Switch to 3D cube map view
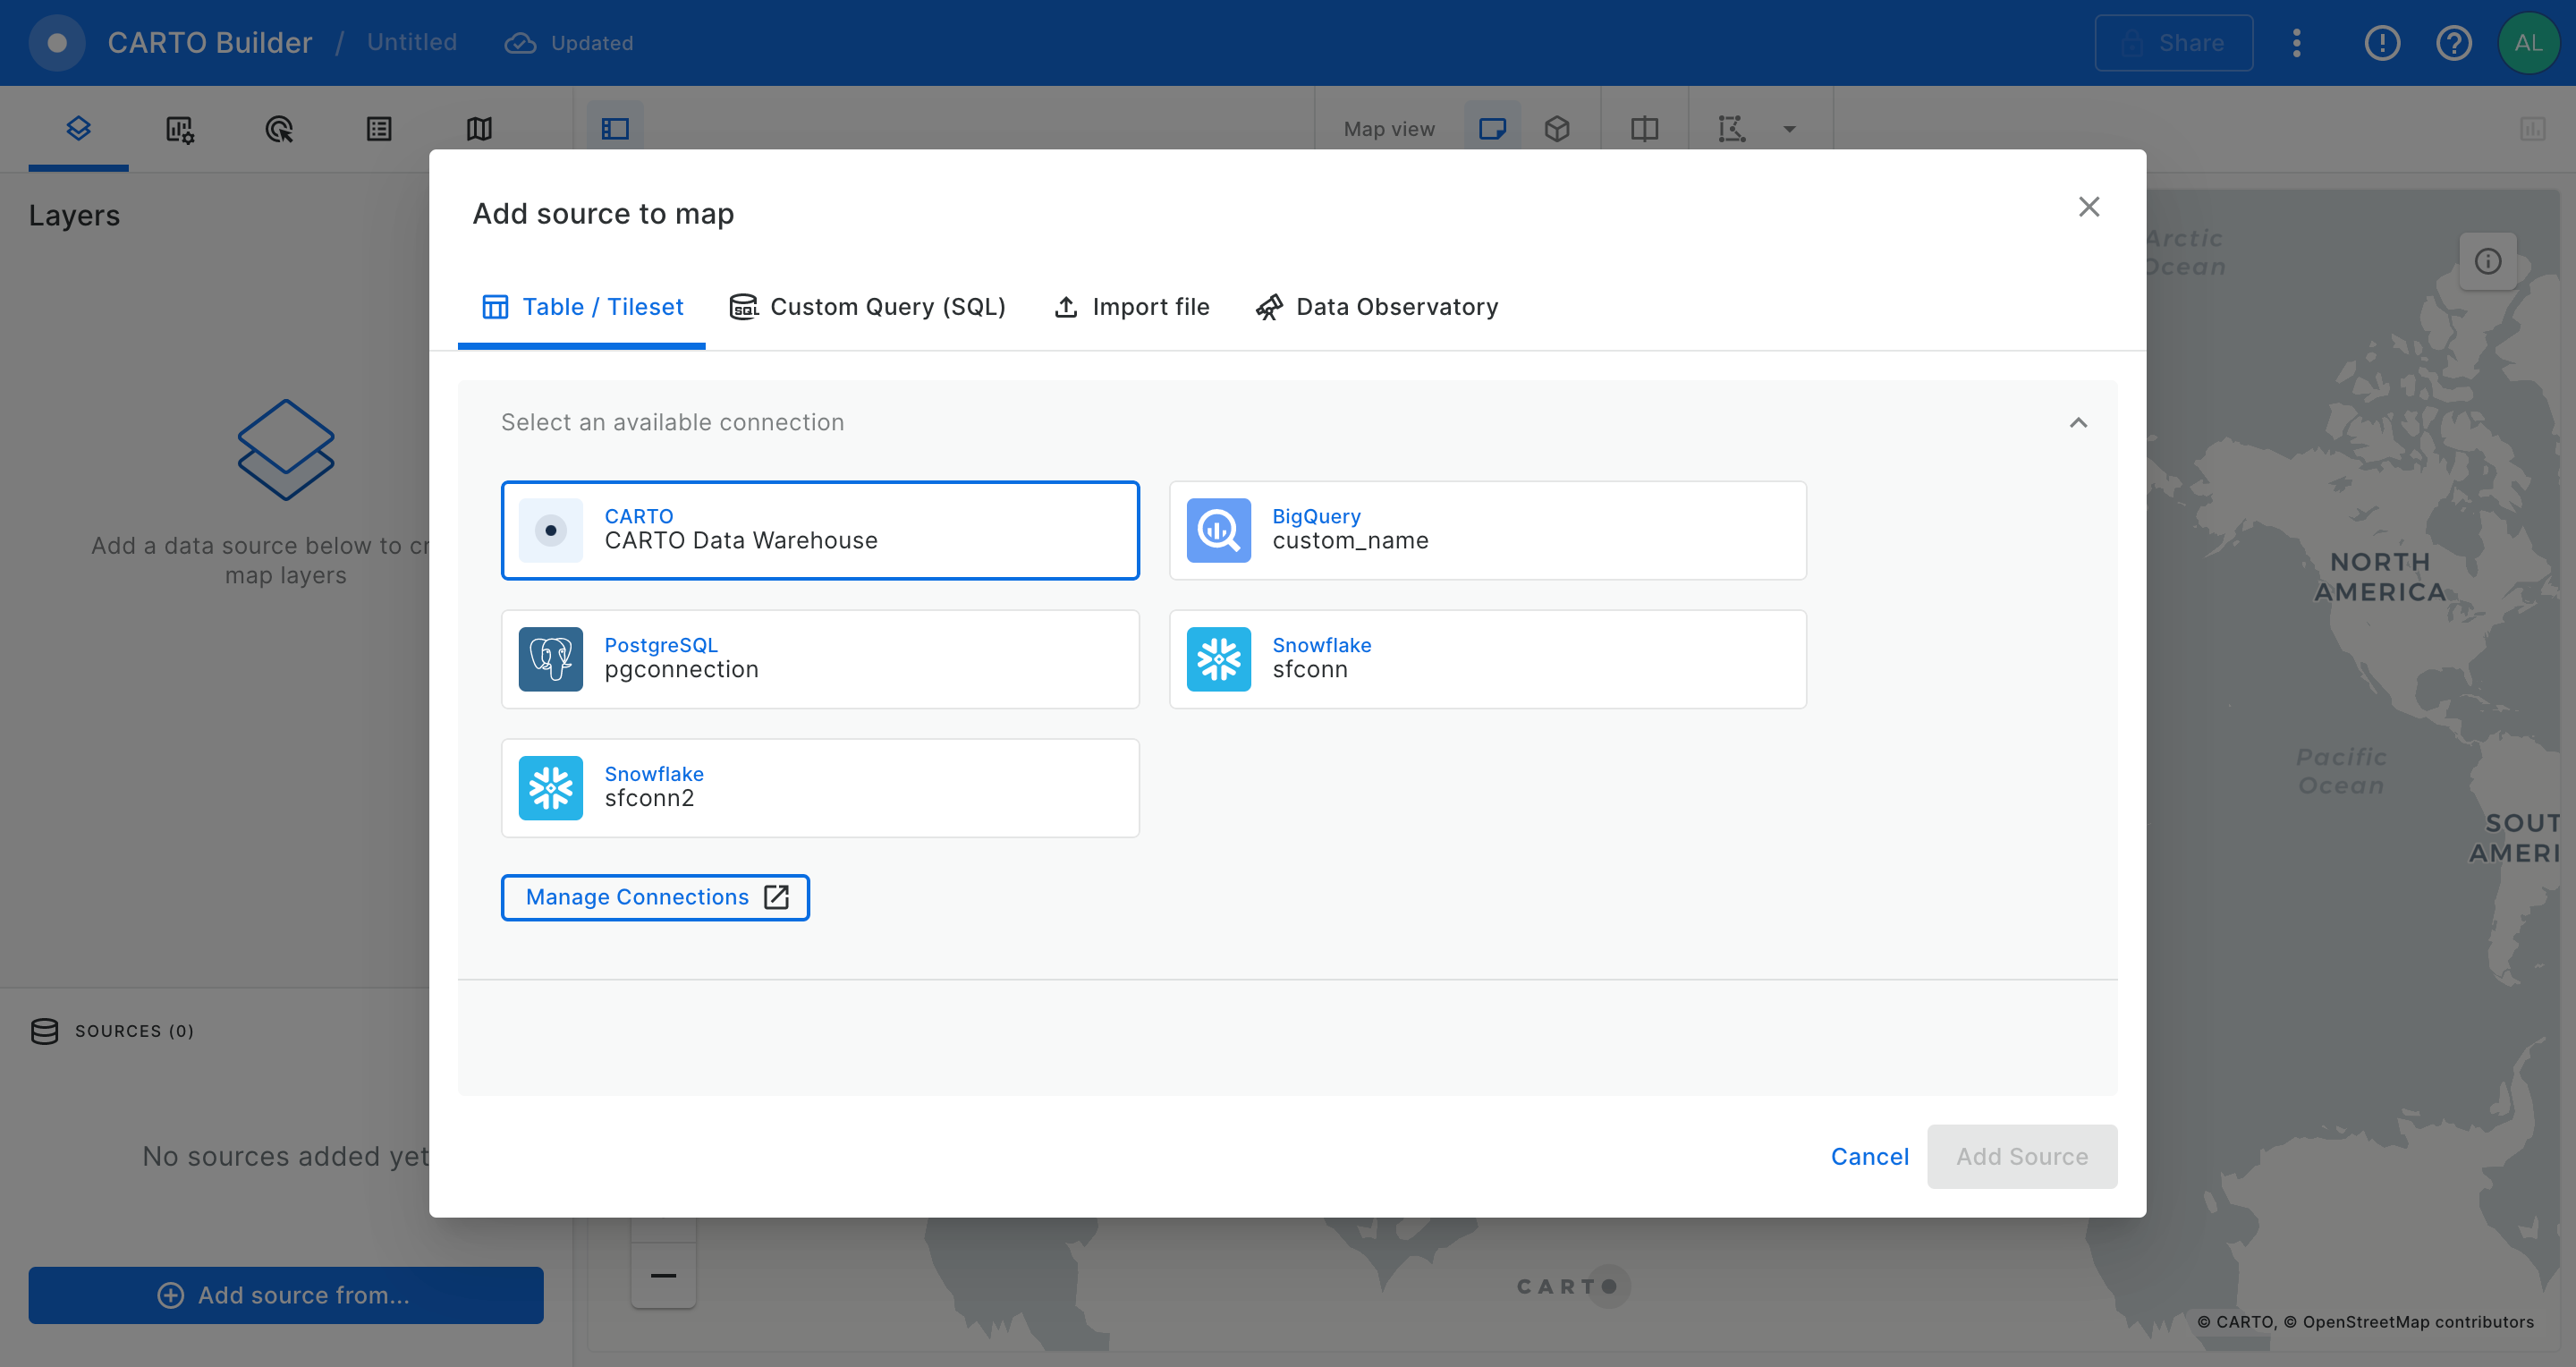 1556,129
